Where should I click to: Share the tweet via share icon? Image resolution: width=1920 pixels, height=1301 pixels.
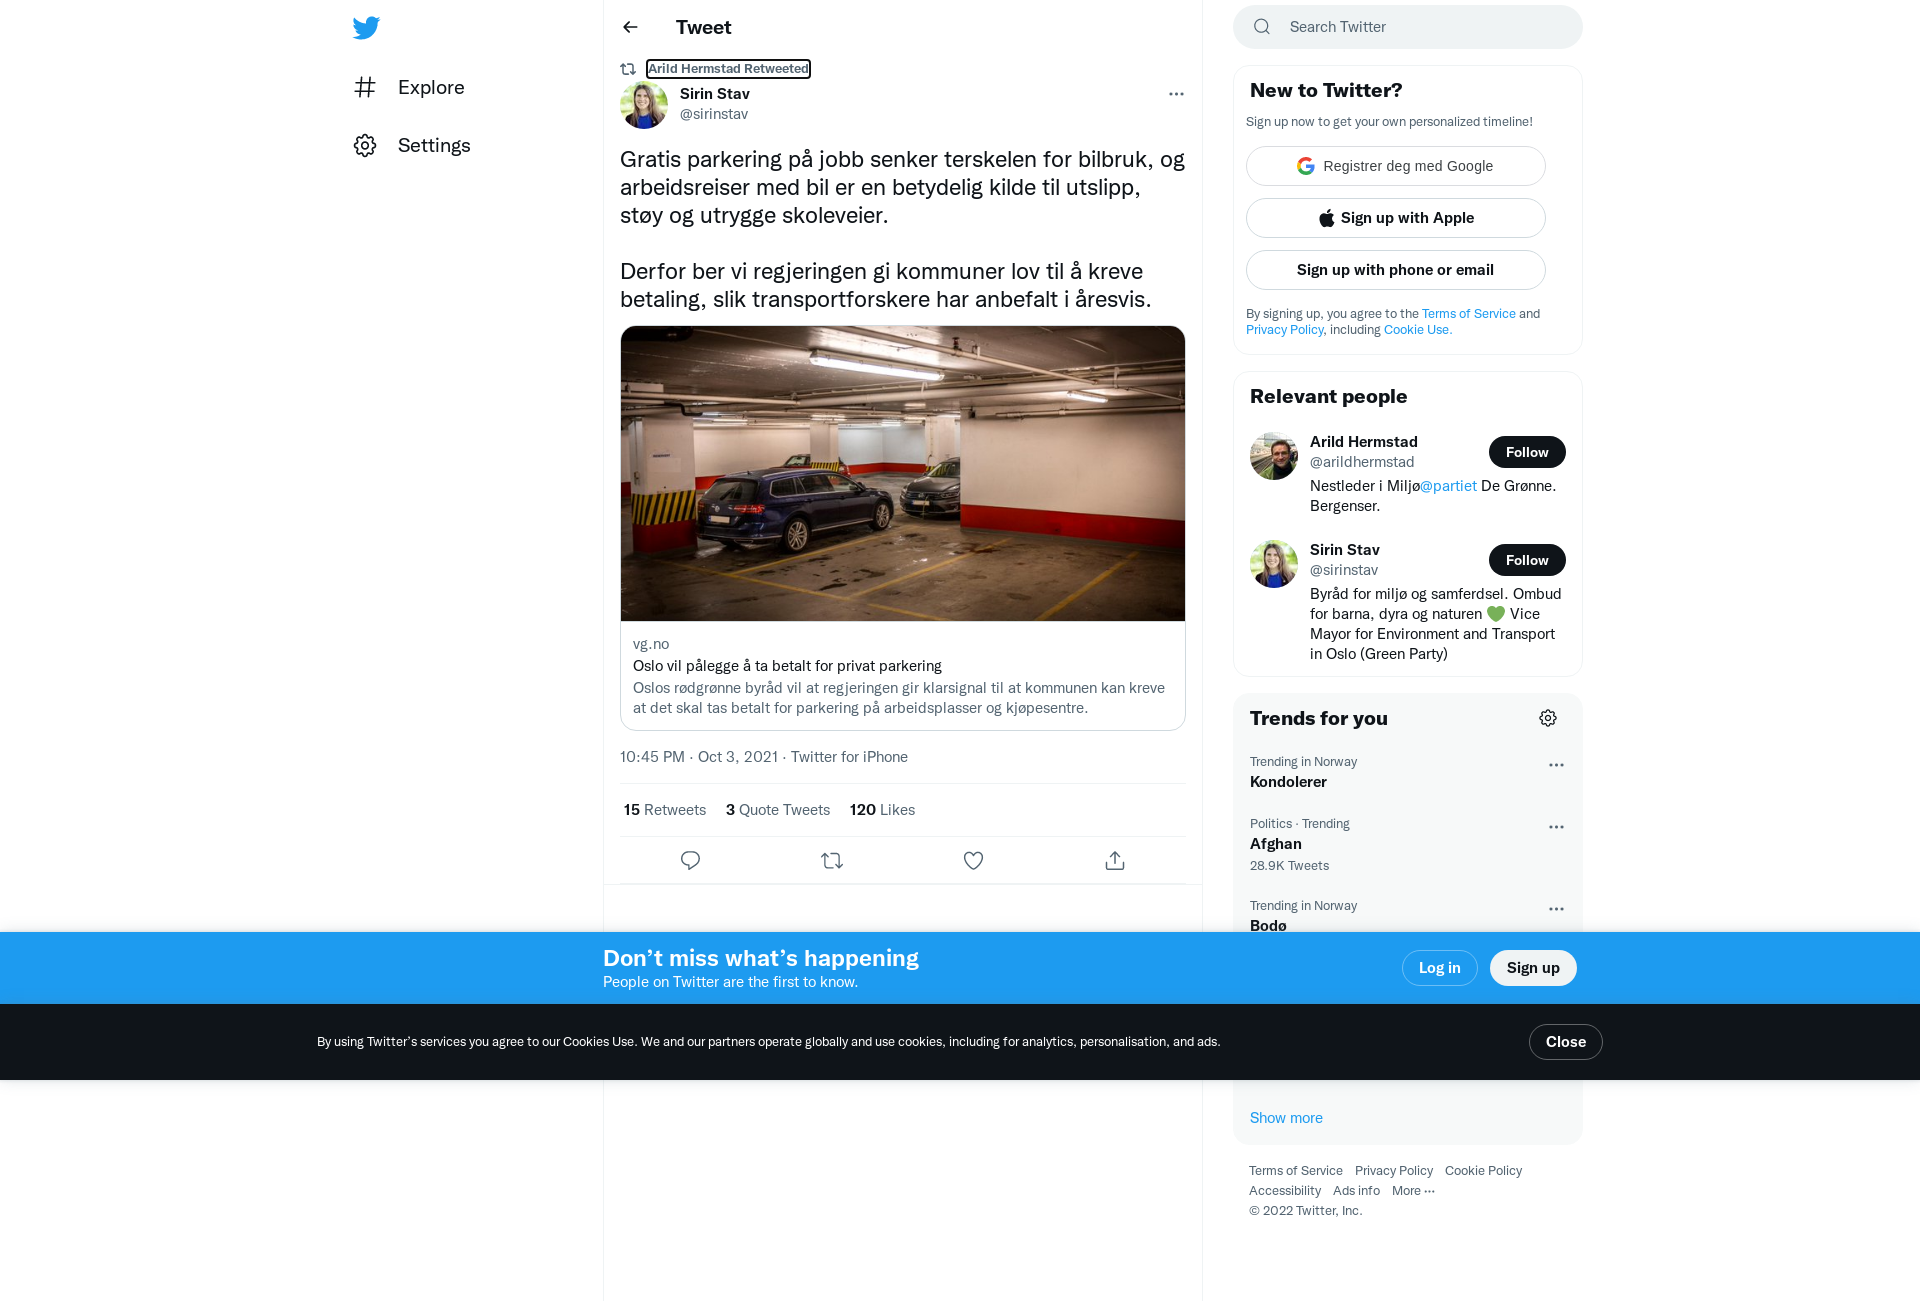tap(1115, 860)
